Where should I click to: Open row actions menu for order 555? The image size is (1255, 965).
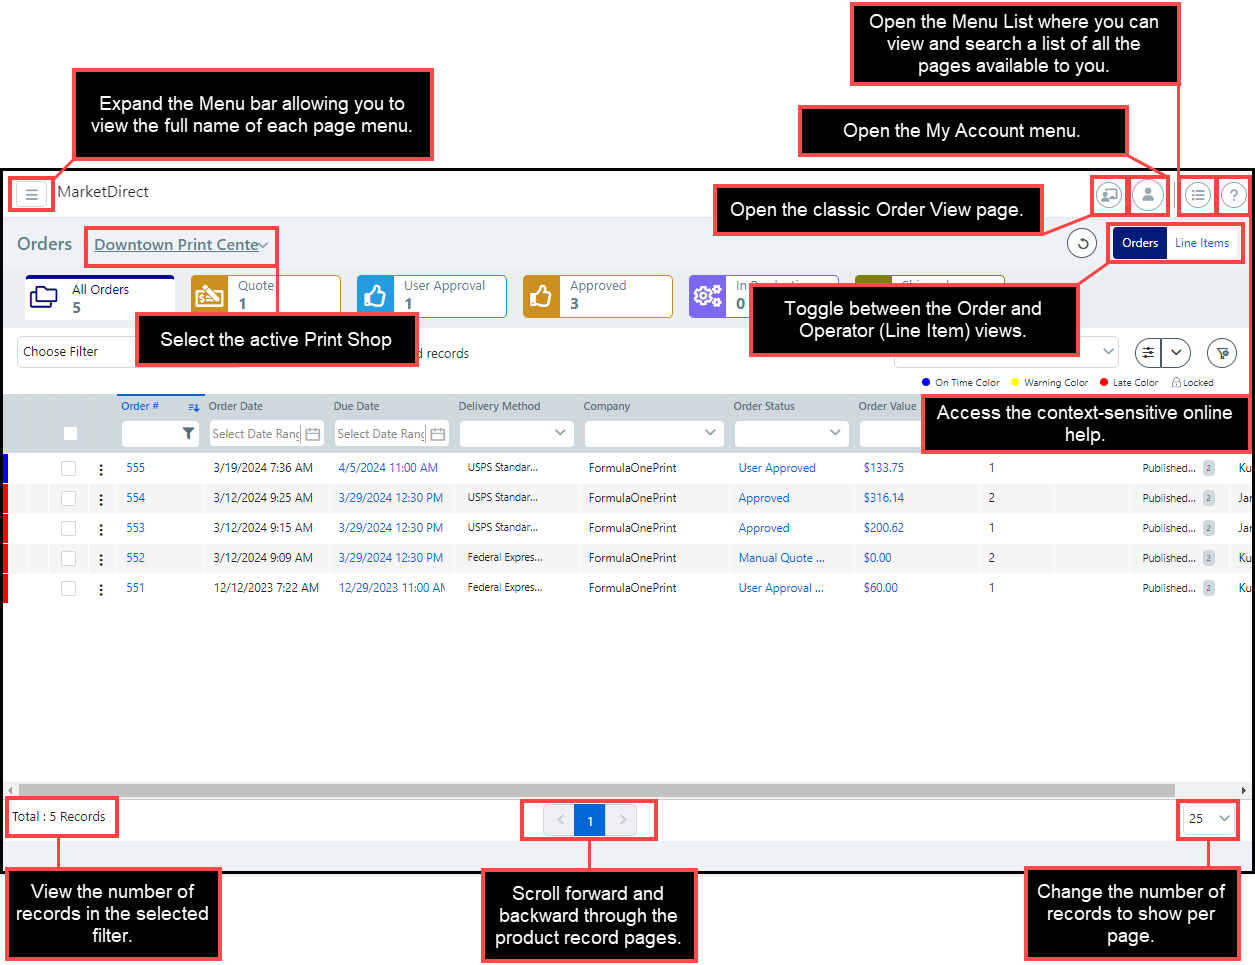click(101, 469)
